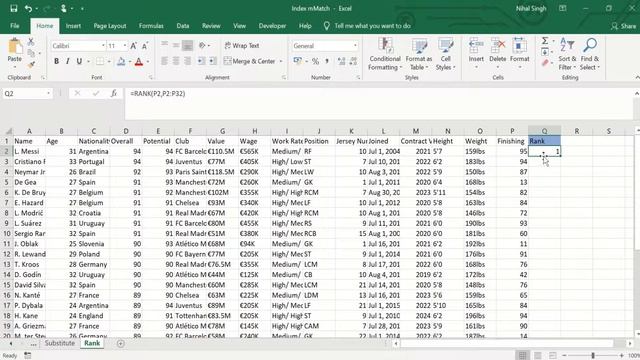Click the Format cells icon
640x360 pixels.
click(519, 46)
